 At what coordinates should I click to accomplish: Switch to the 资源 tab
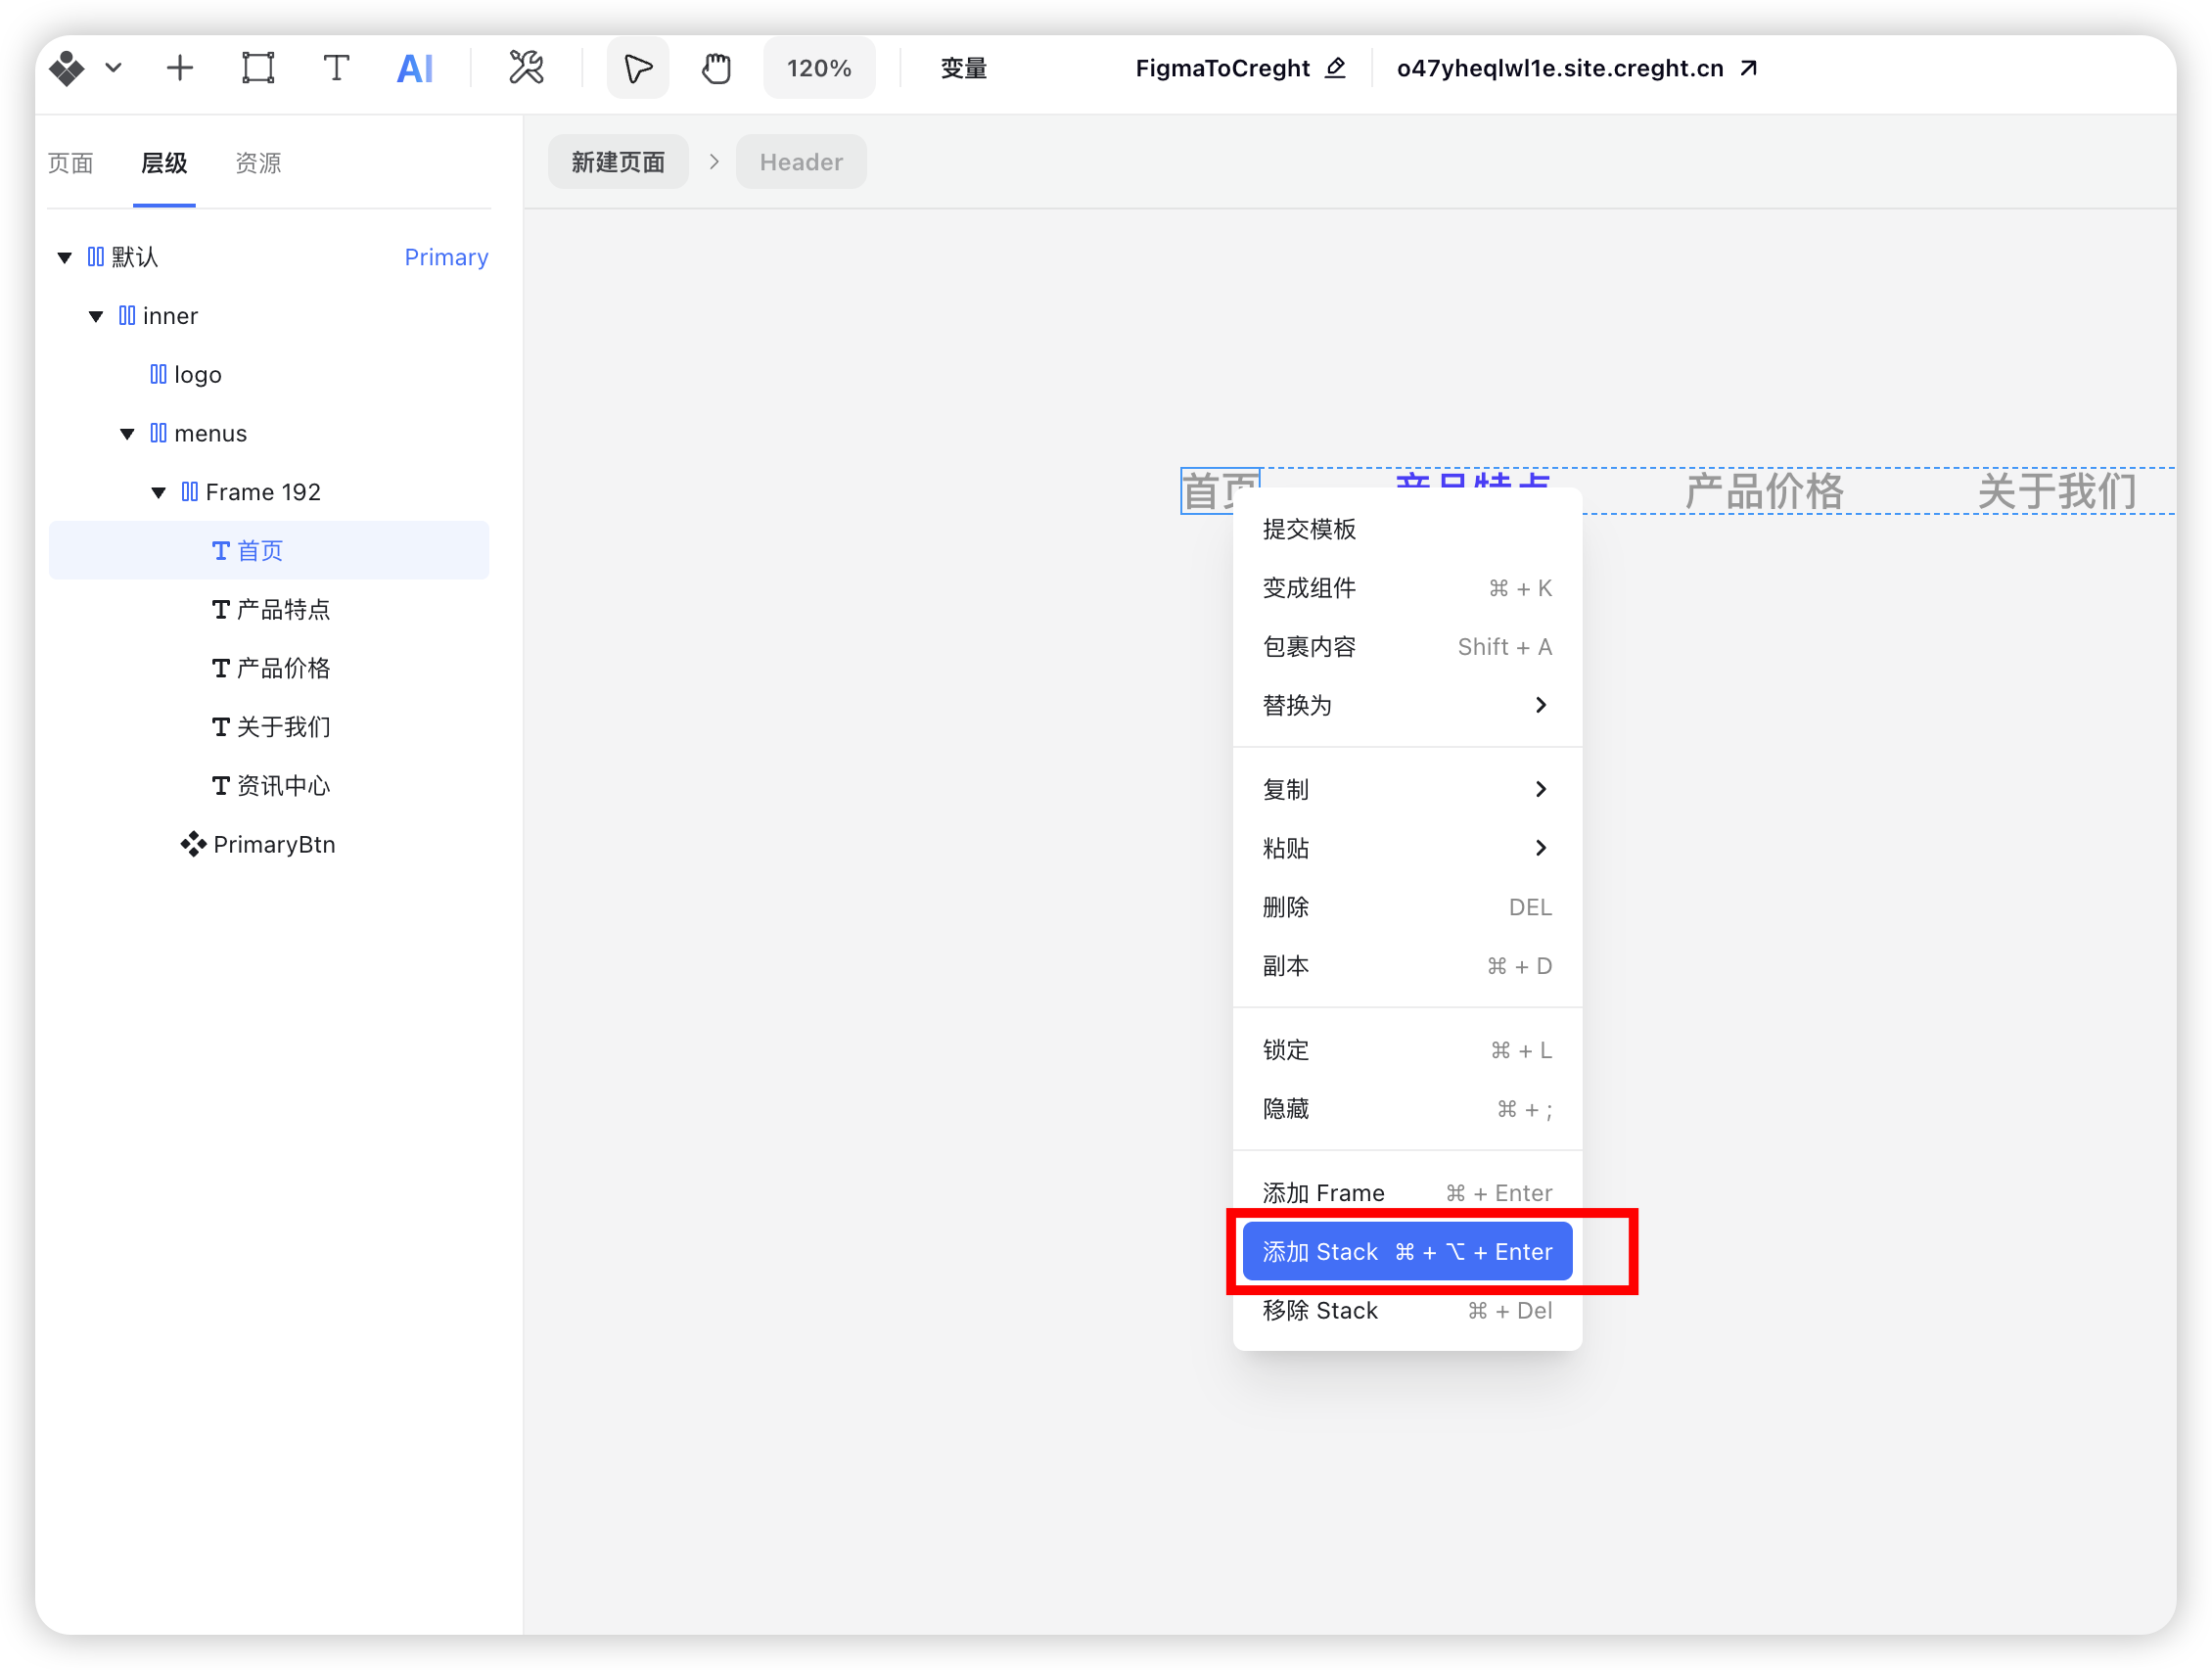pyautogui.click(x=258, y=163)
